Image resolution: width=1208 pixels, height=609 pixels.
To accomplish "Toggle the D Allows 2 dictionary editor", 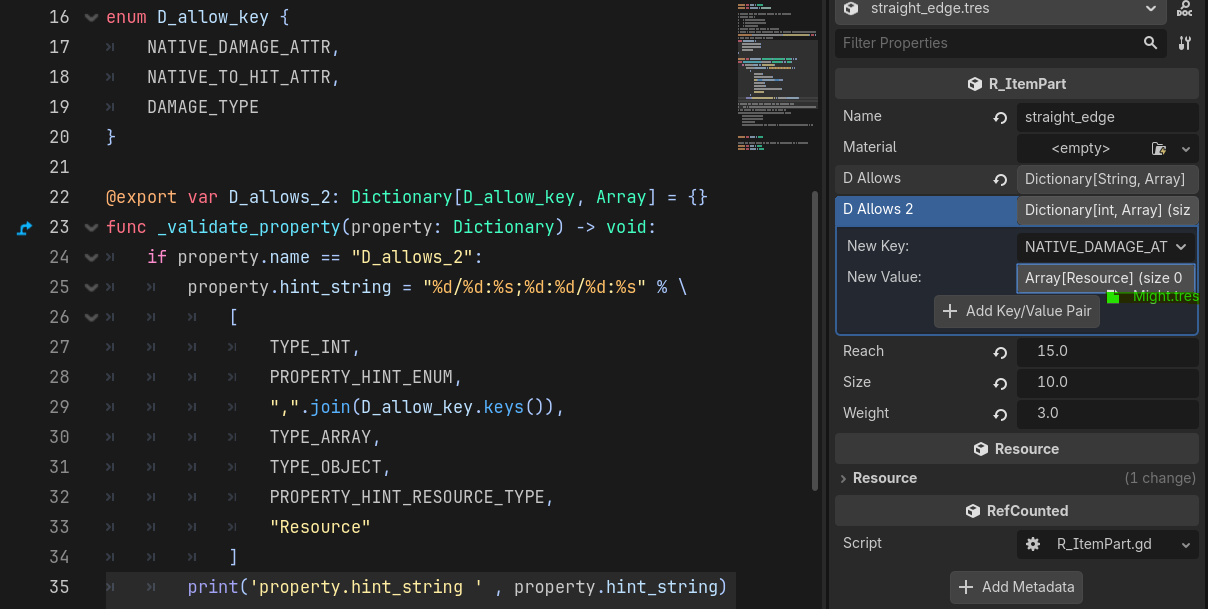I will (x=1107, y=210).
